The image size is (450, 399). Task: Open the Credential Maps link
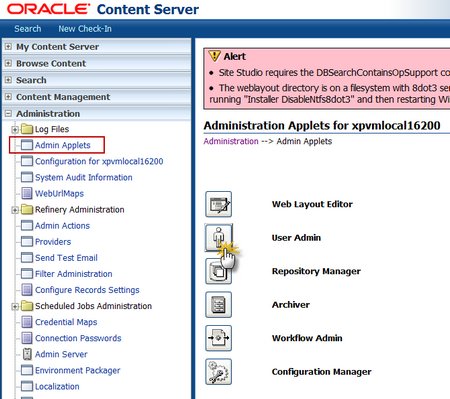click(66, 322)
